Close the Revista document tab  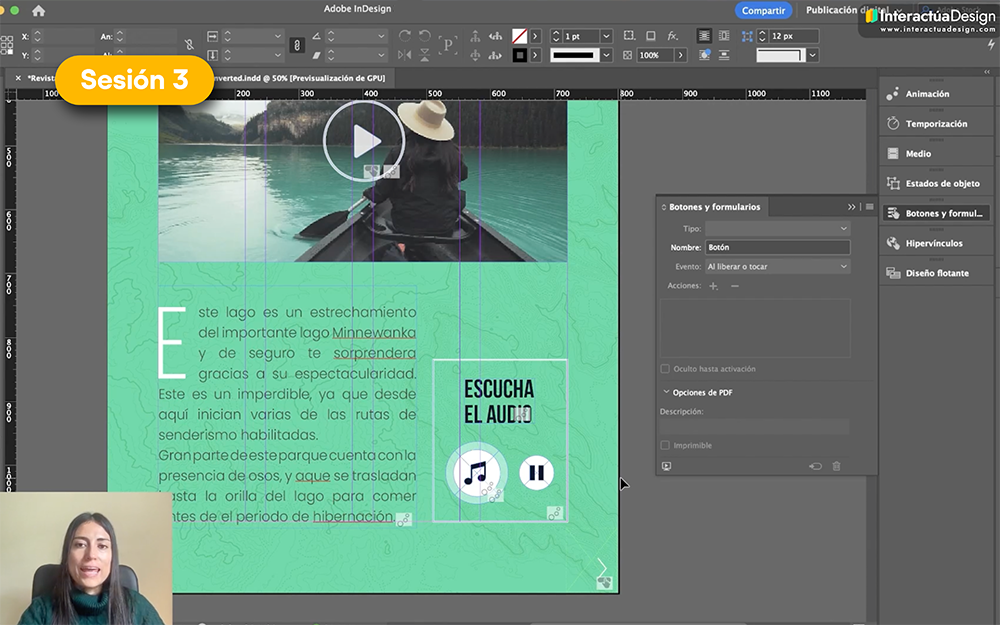coord(18,78)
